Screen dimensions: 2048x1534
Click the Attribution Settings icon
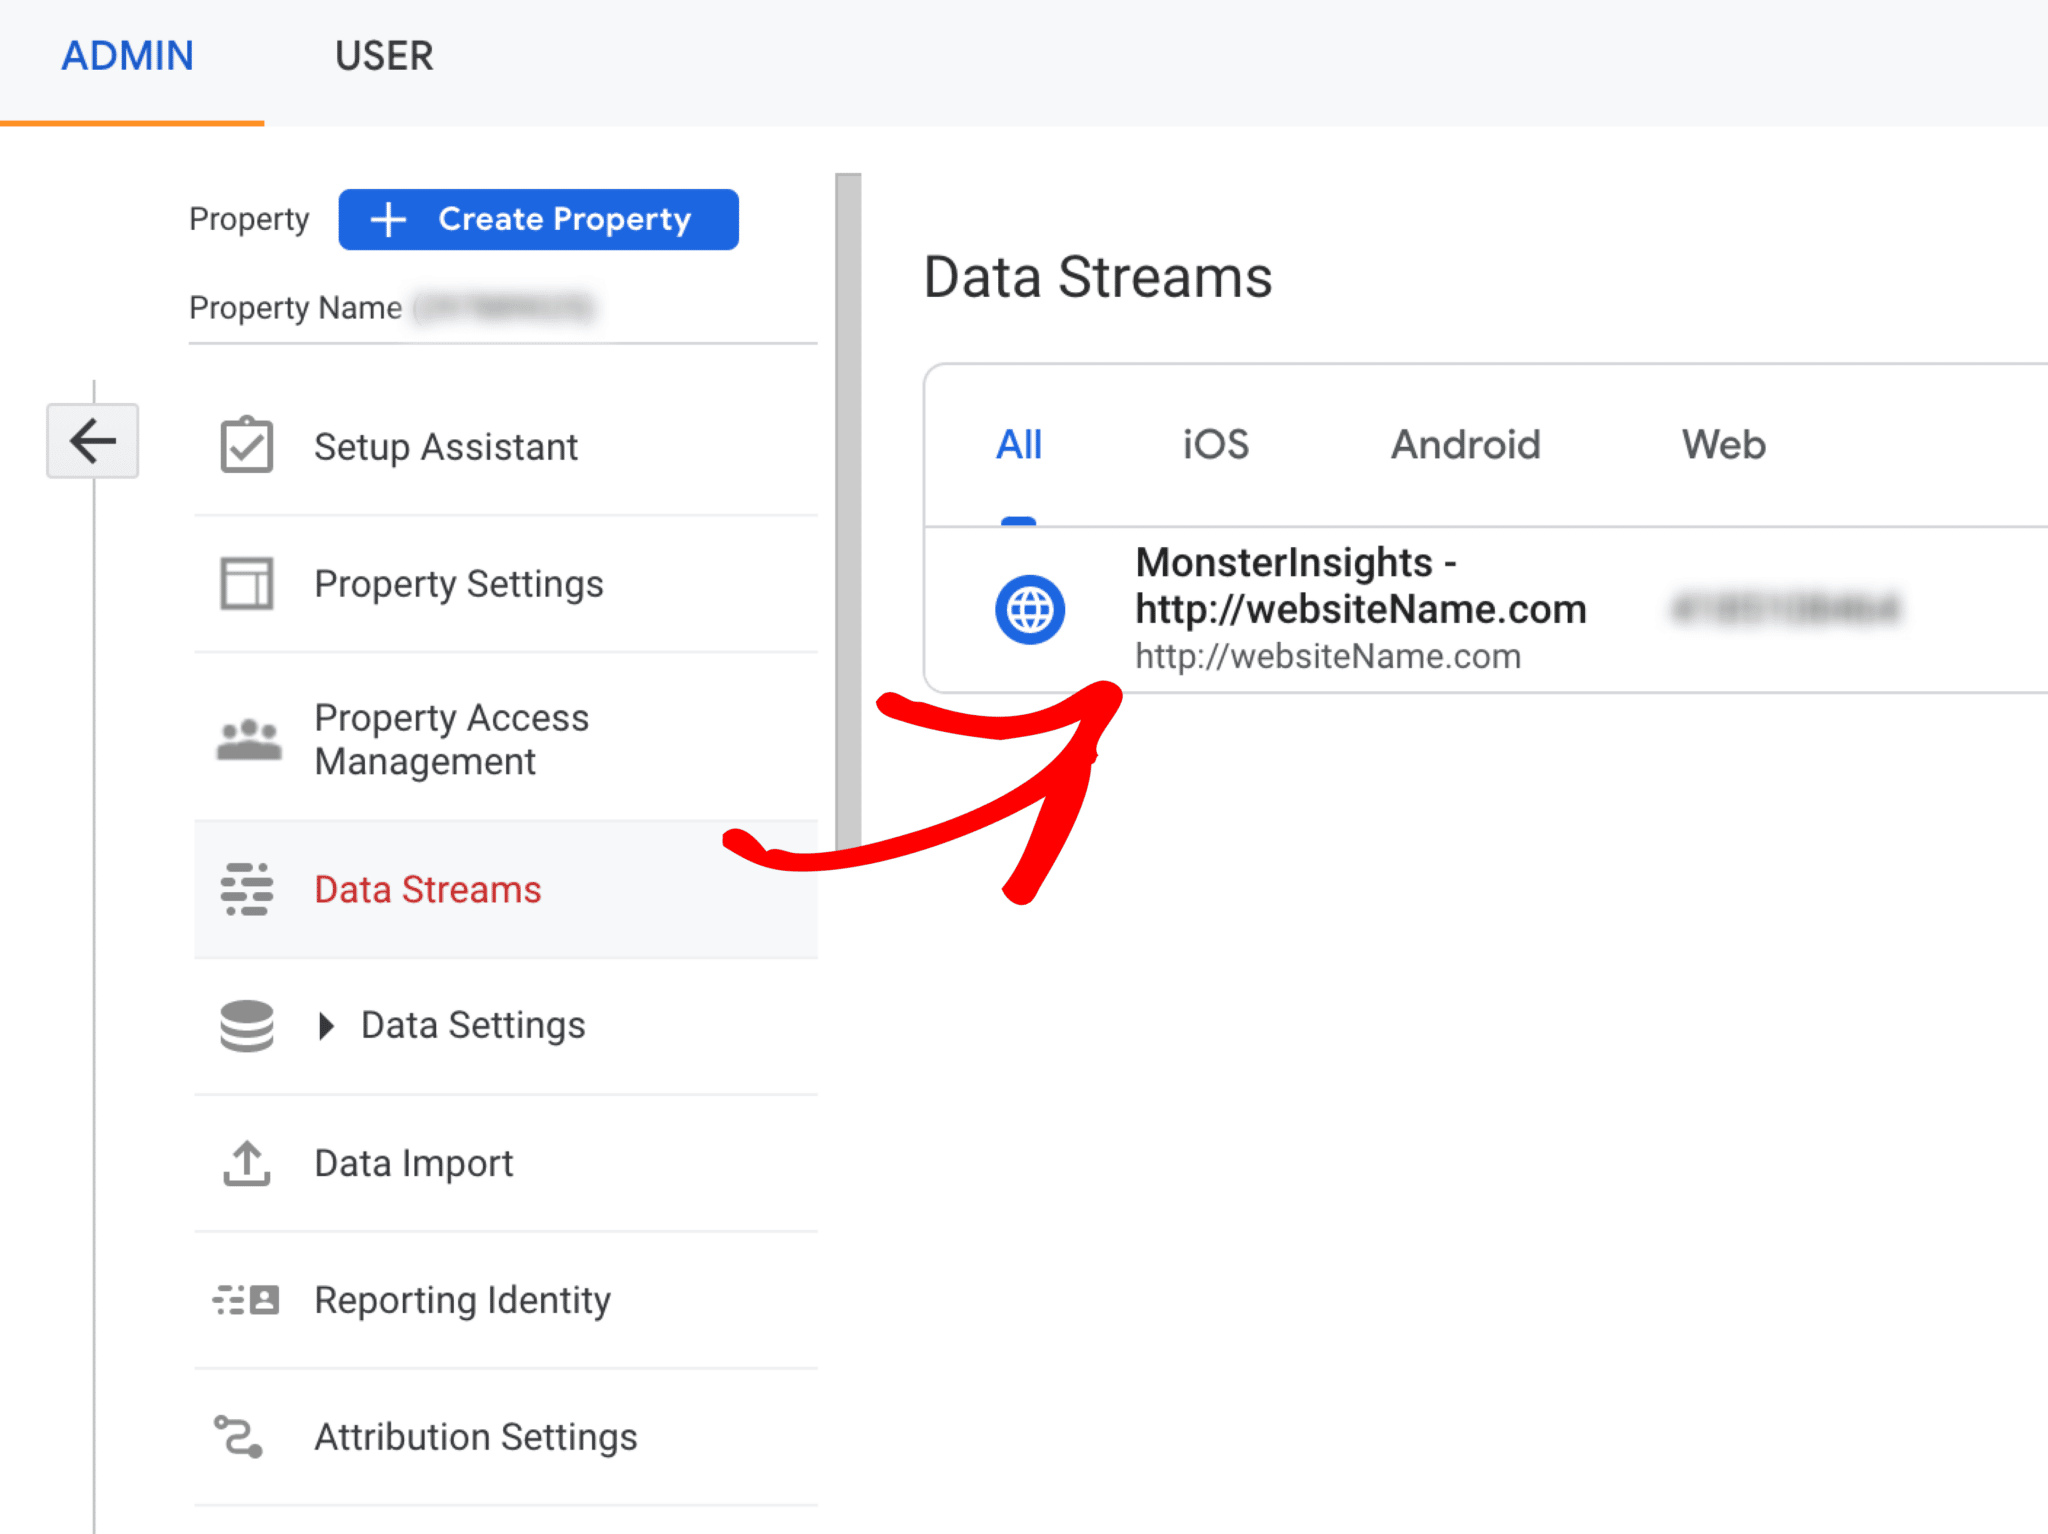(x=240, y=1437)
